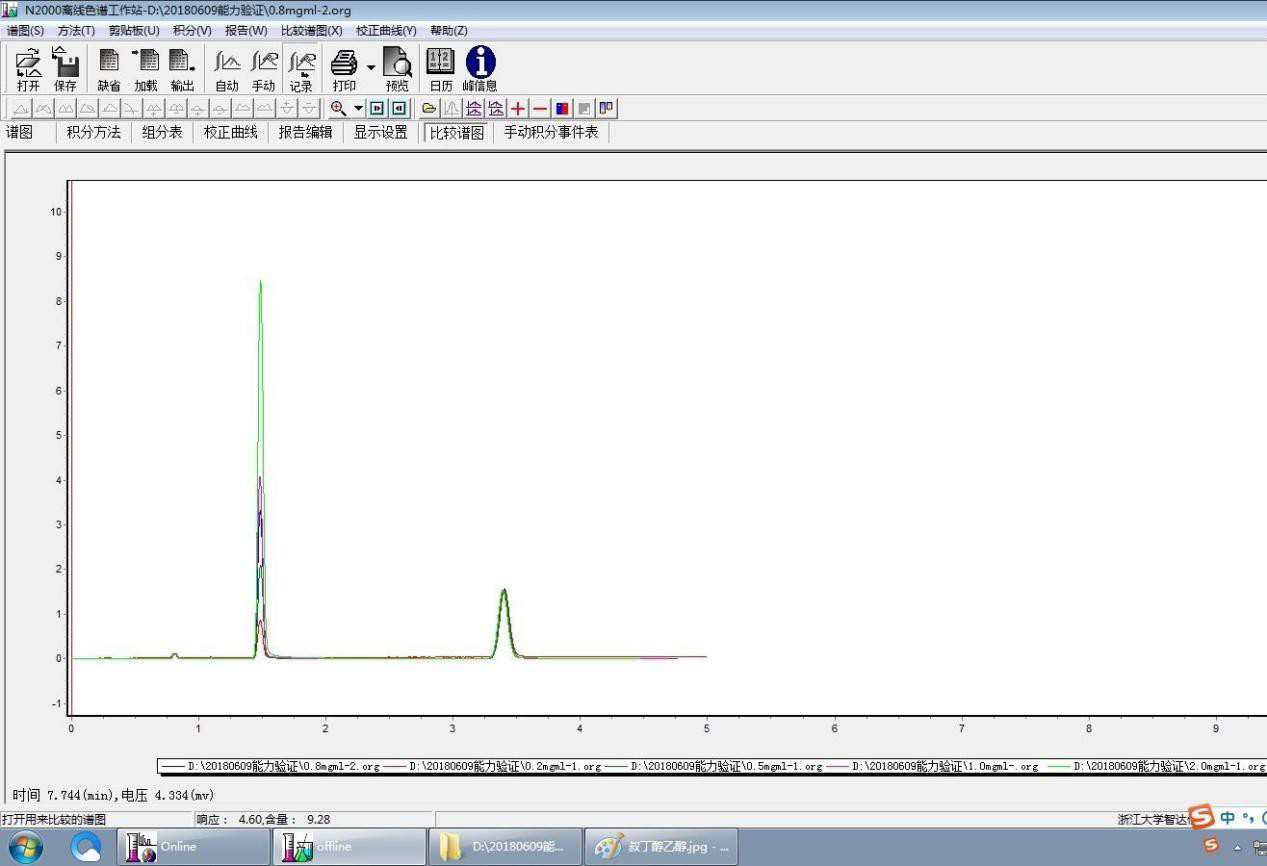
Task: Open the 积分(V) menu
Action: click(192, 30)
